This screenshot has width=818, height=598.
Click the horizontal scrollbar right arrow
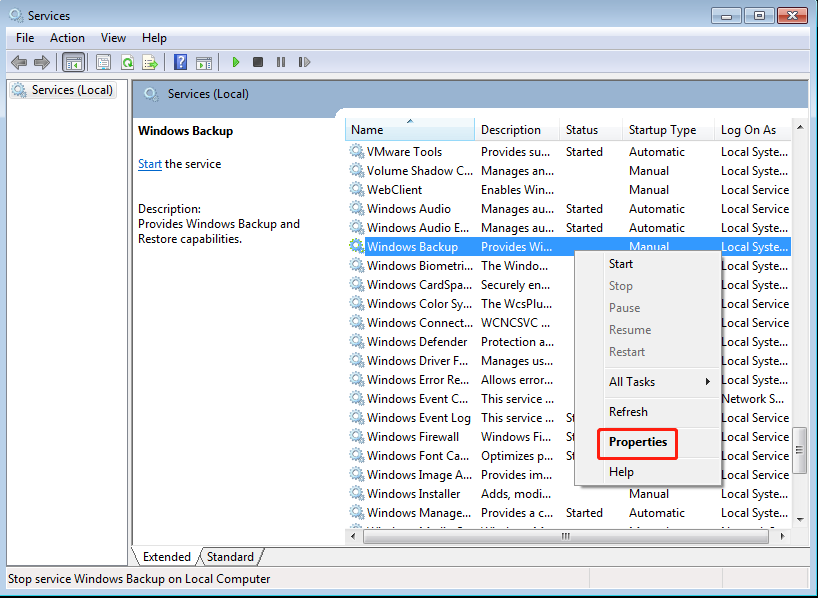point(782,536)
